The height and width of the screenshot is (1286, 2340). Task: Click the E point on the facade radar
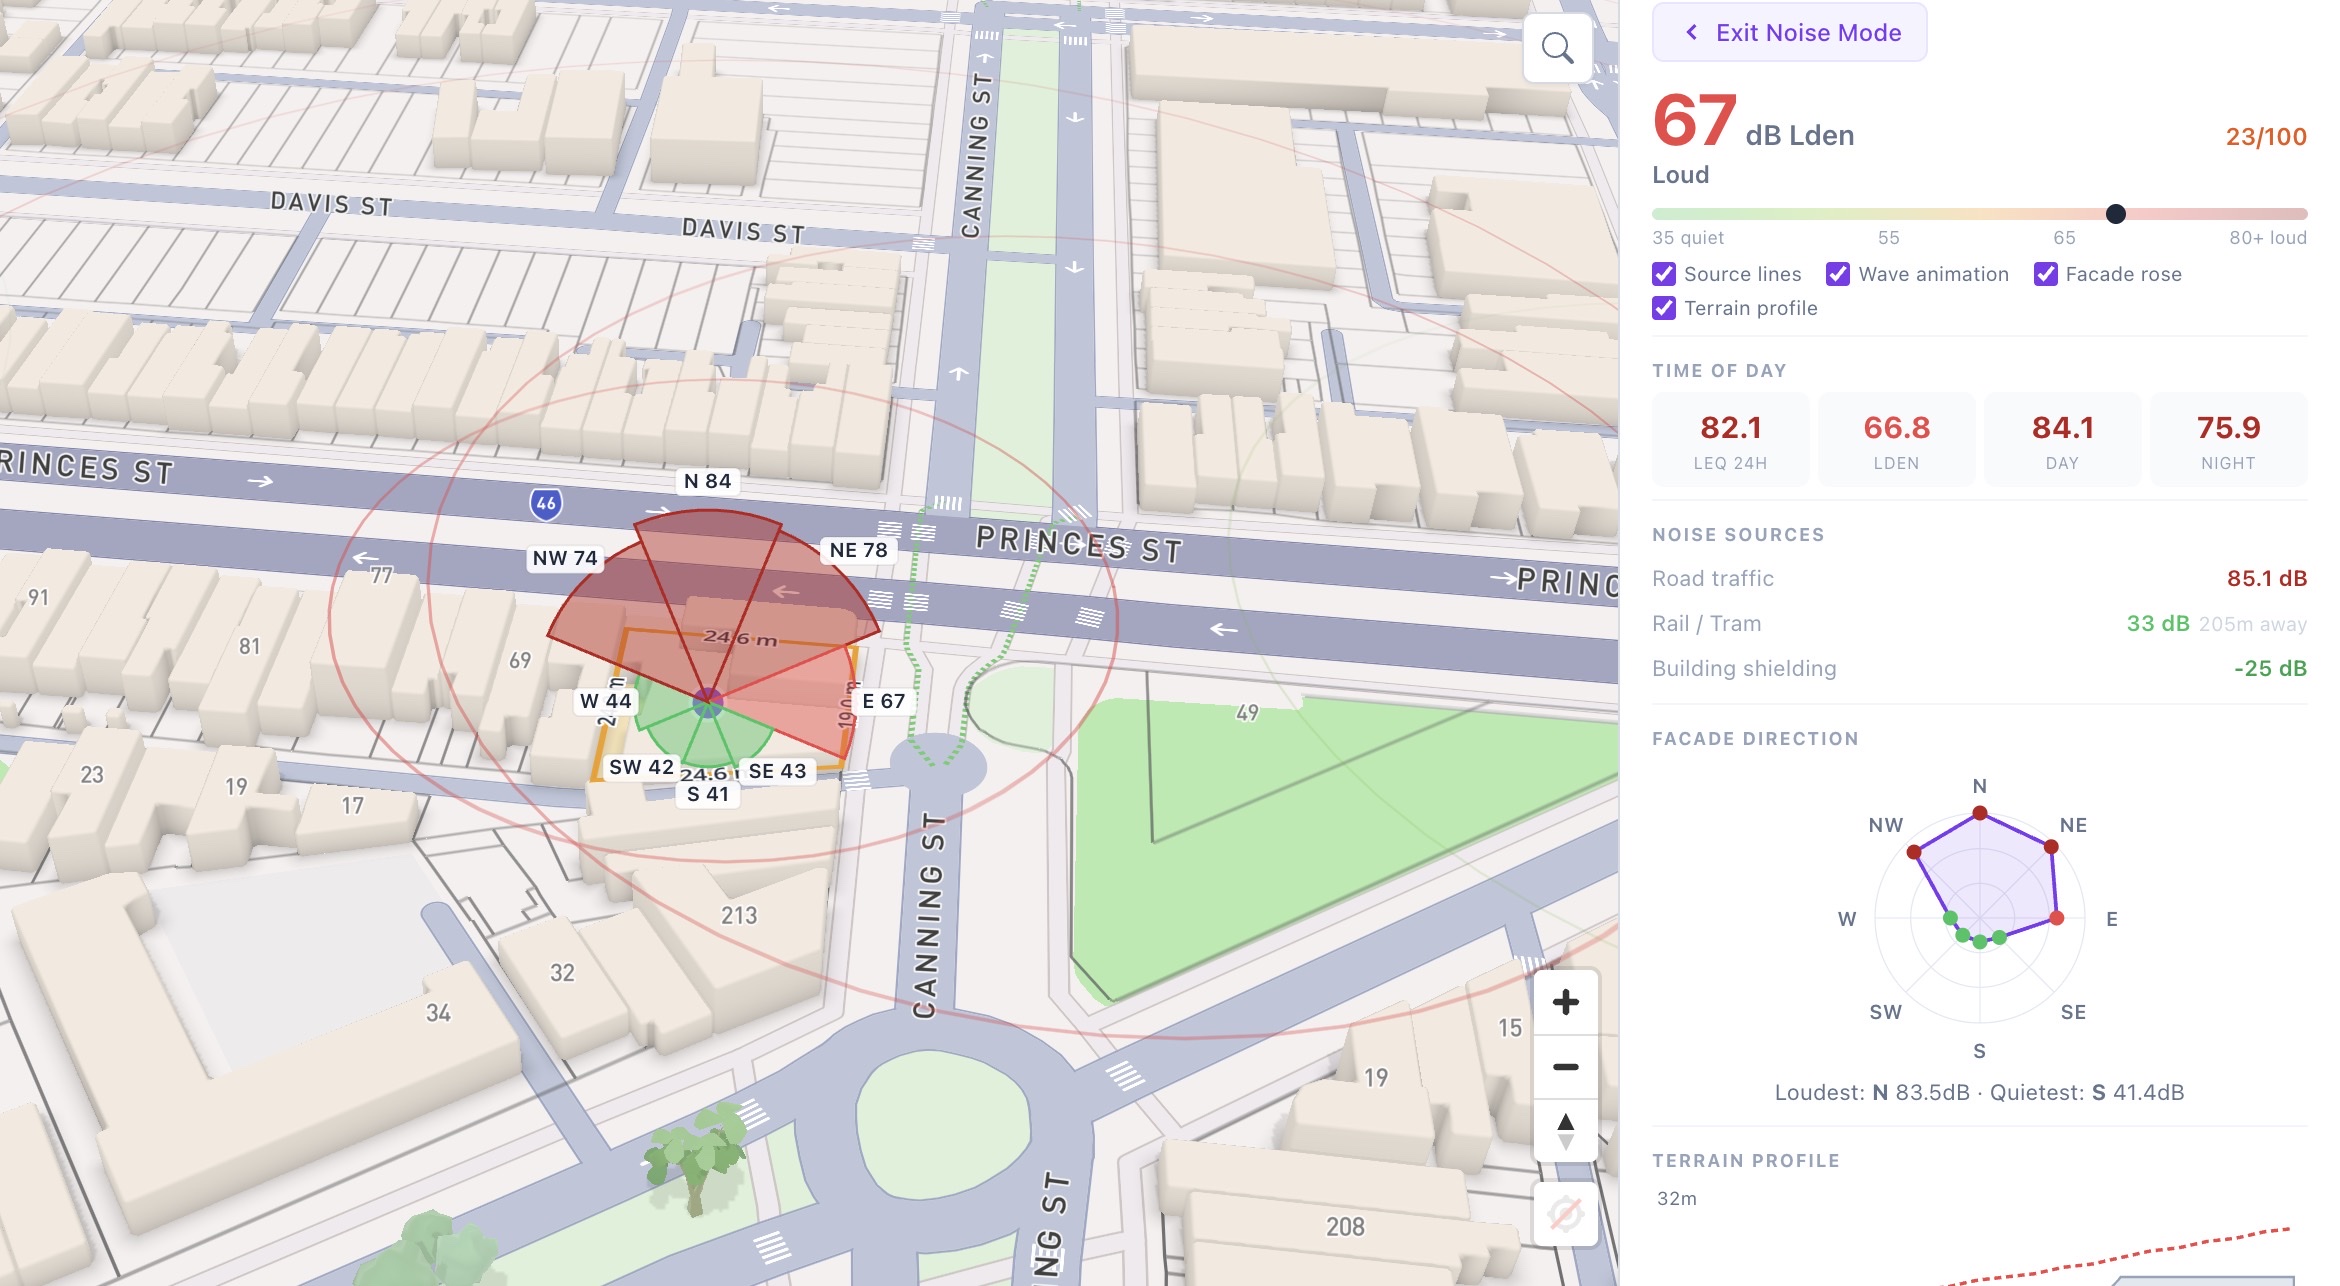tap(2057, 918)
